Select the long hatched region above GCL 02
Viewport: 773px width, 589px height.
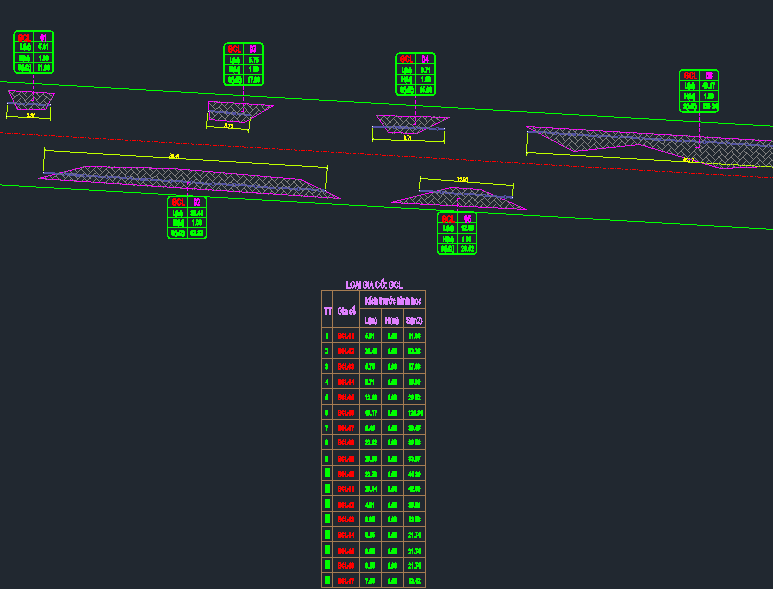point(190,182)
